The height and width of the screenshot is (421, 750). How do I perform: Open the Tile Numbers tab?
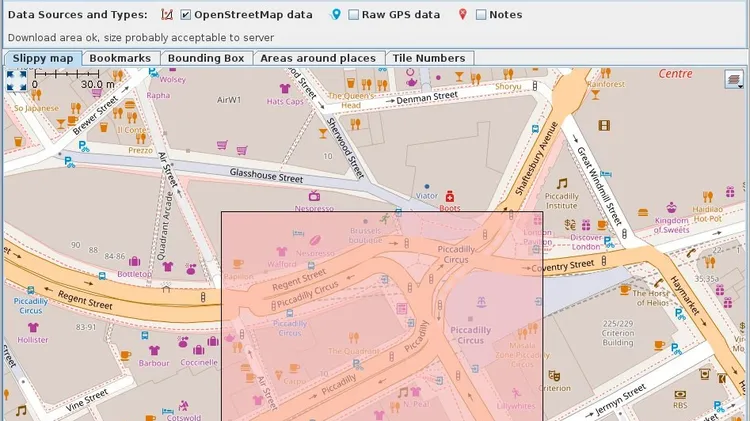pyautogui.click(x=429, y=58)
